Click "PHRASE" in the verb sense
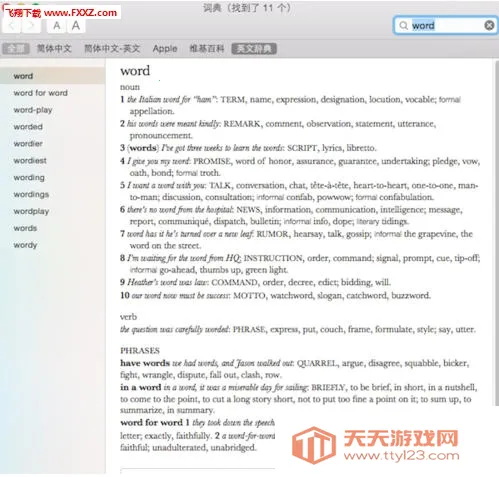 [249, 330]
